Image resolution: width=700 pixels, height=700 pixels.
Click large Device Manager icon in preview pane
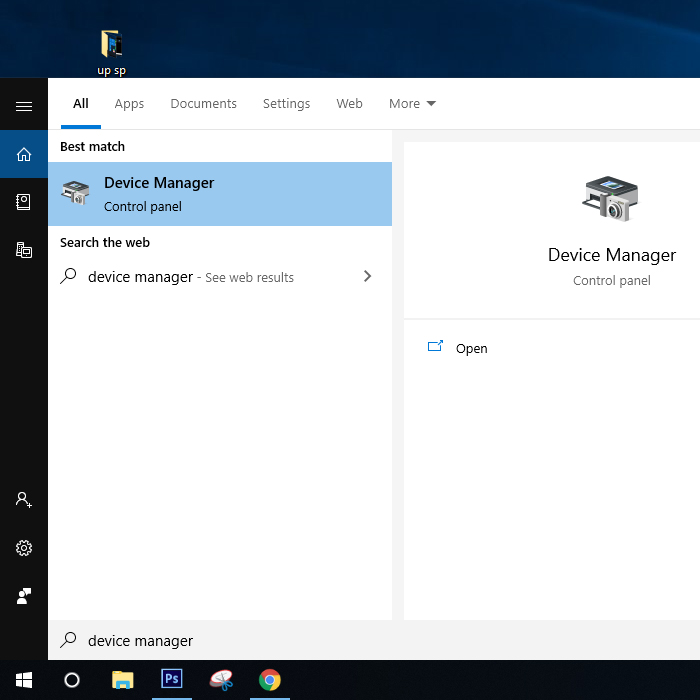coord(611,199)
